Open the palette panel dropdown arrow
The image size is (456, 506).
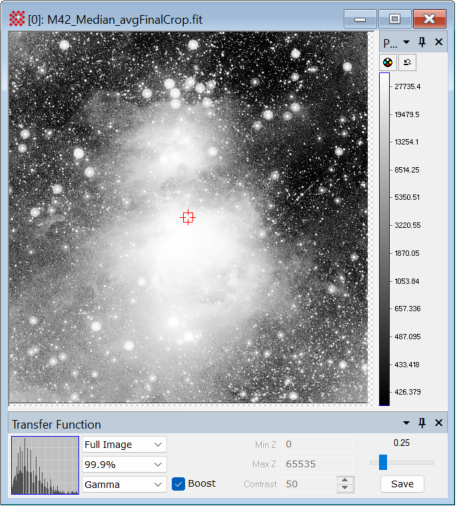click(x=406, y=42)
